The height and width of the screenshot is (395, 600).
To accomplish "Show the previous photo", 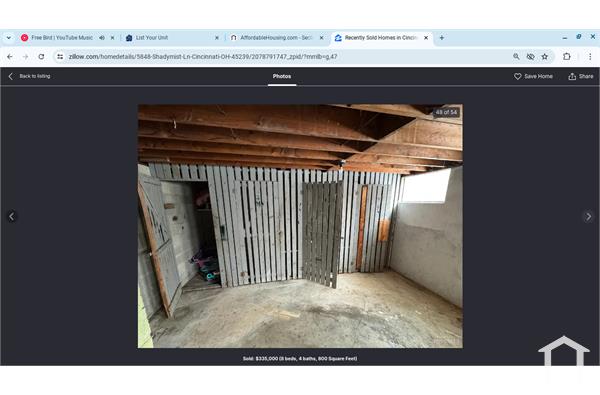I will 11,217.
